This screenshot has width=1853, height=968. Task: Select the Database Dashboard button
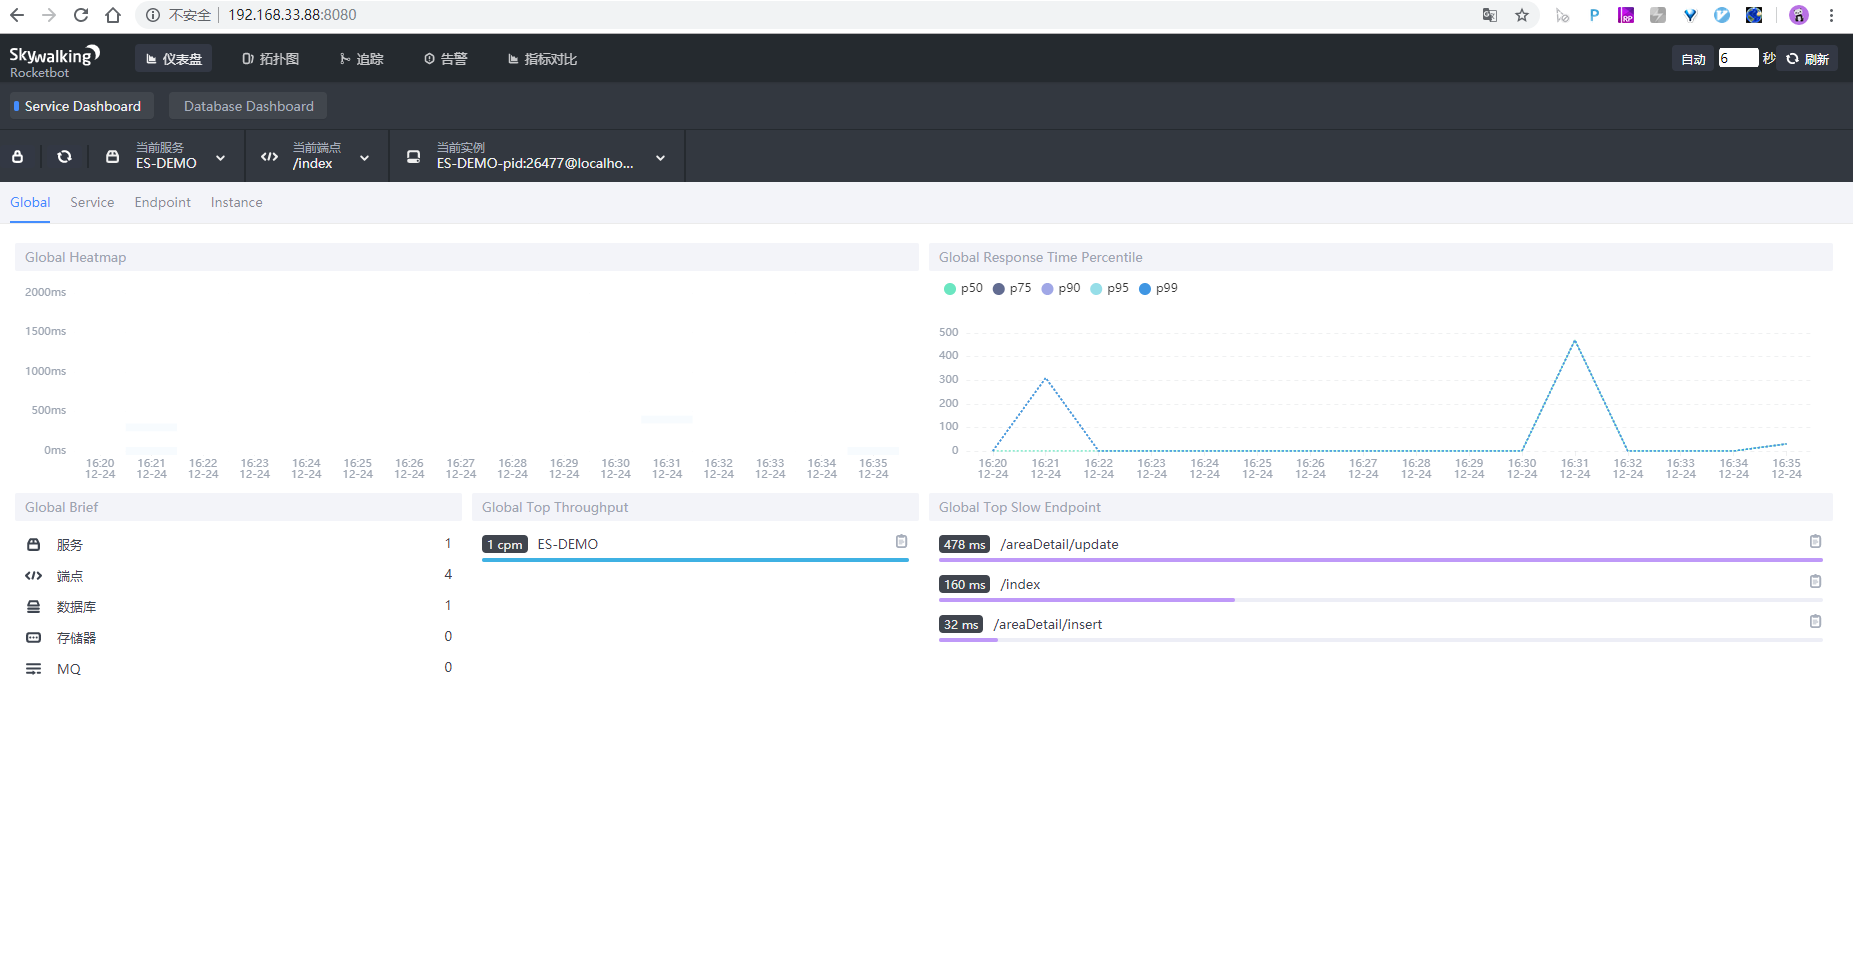248,106
